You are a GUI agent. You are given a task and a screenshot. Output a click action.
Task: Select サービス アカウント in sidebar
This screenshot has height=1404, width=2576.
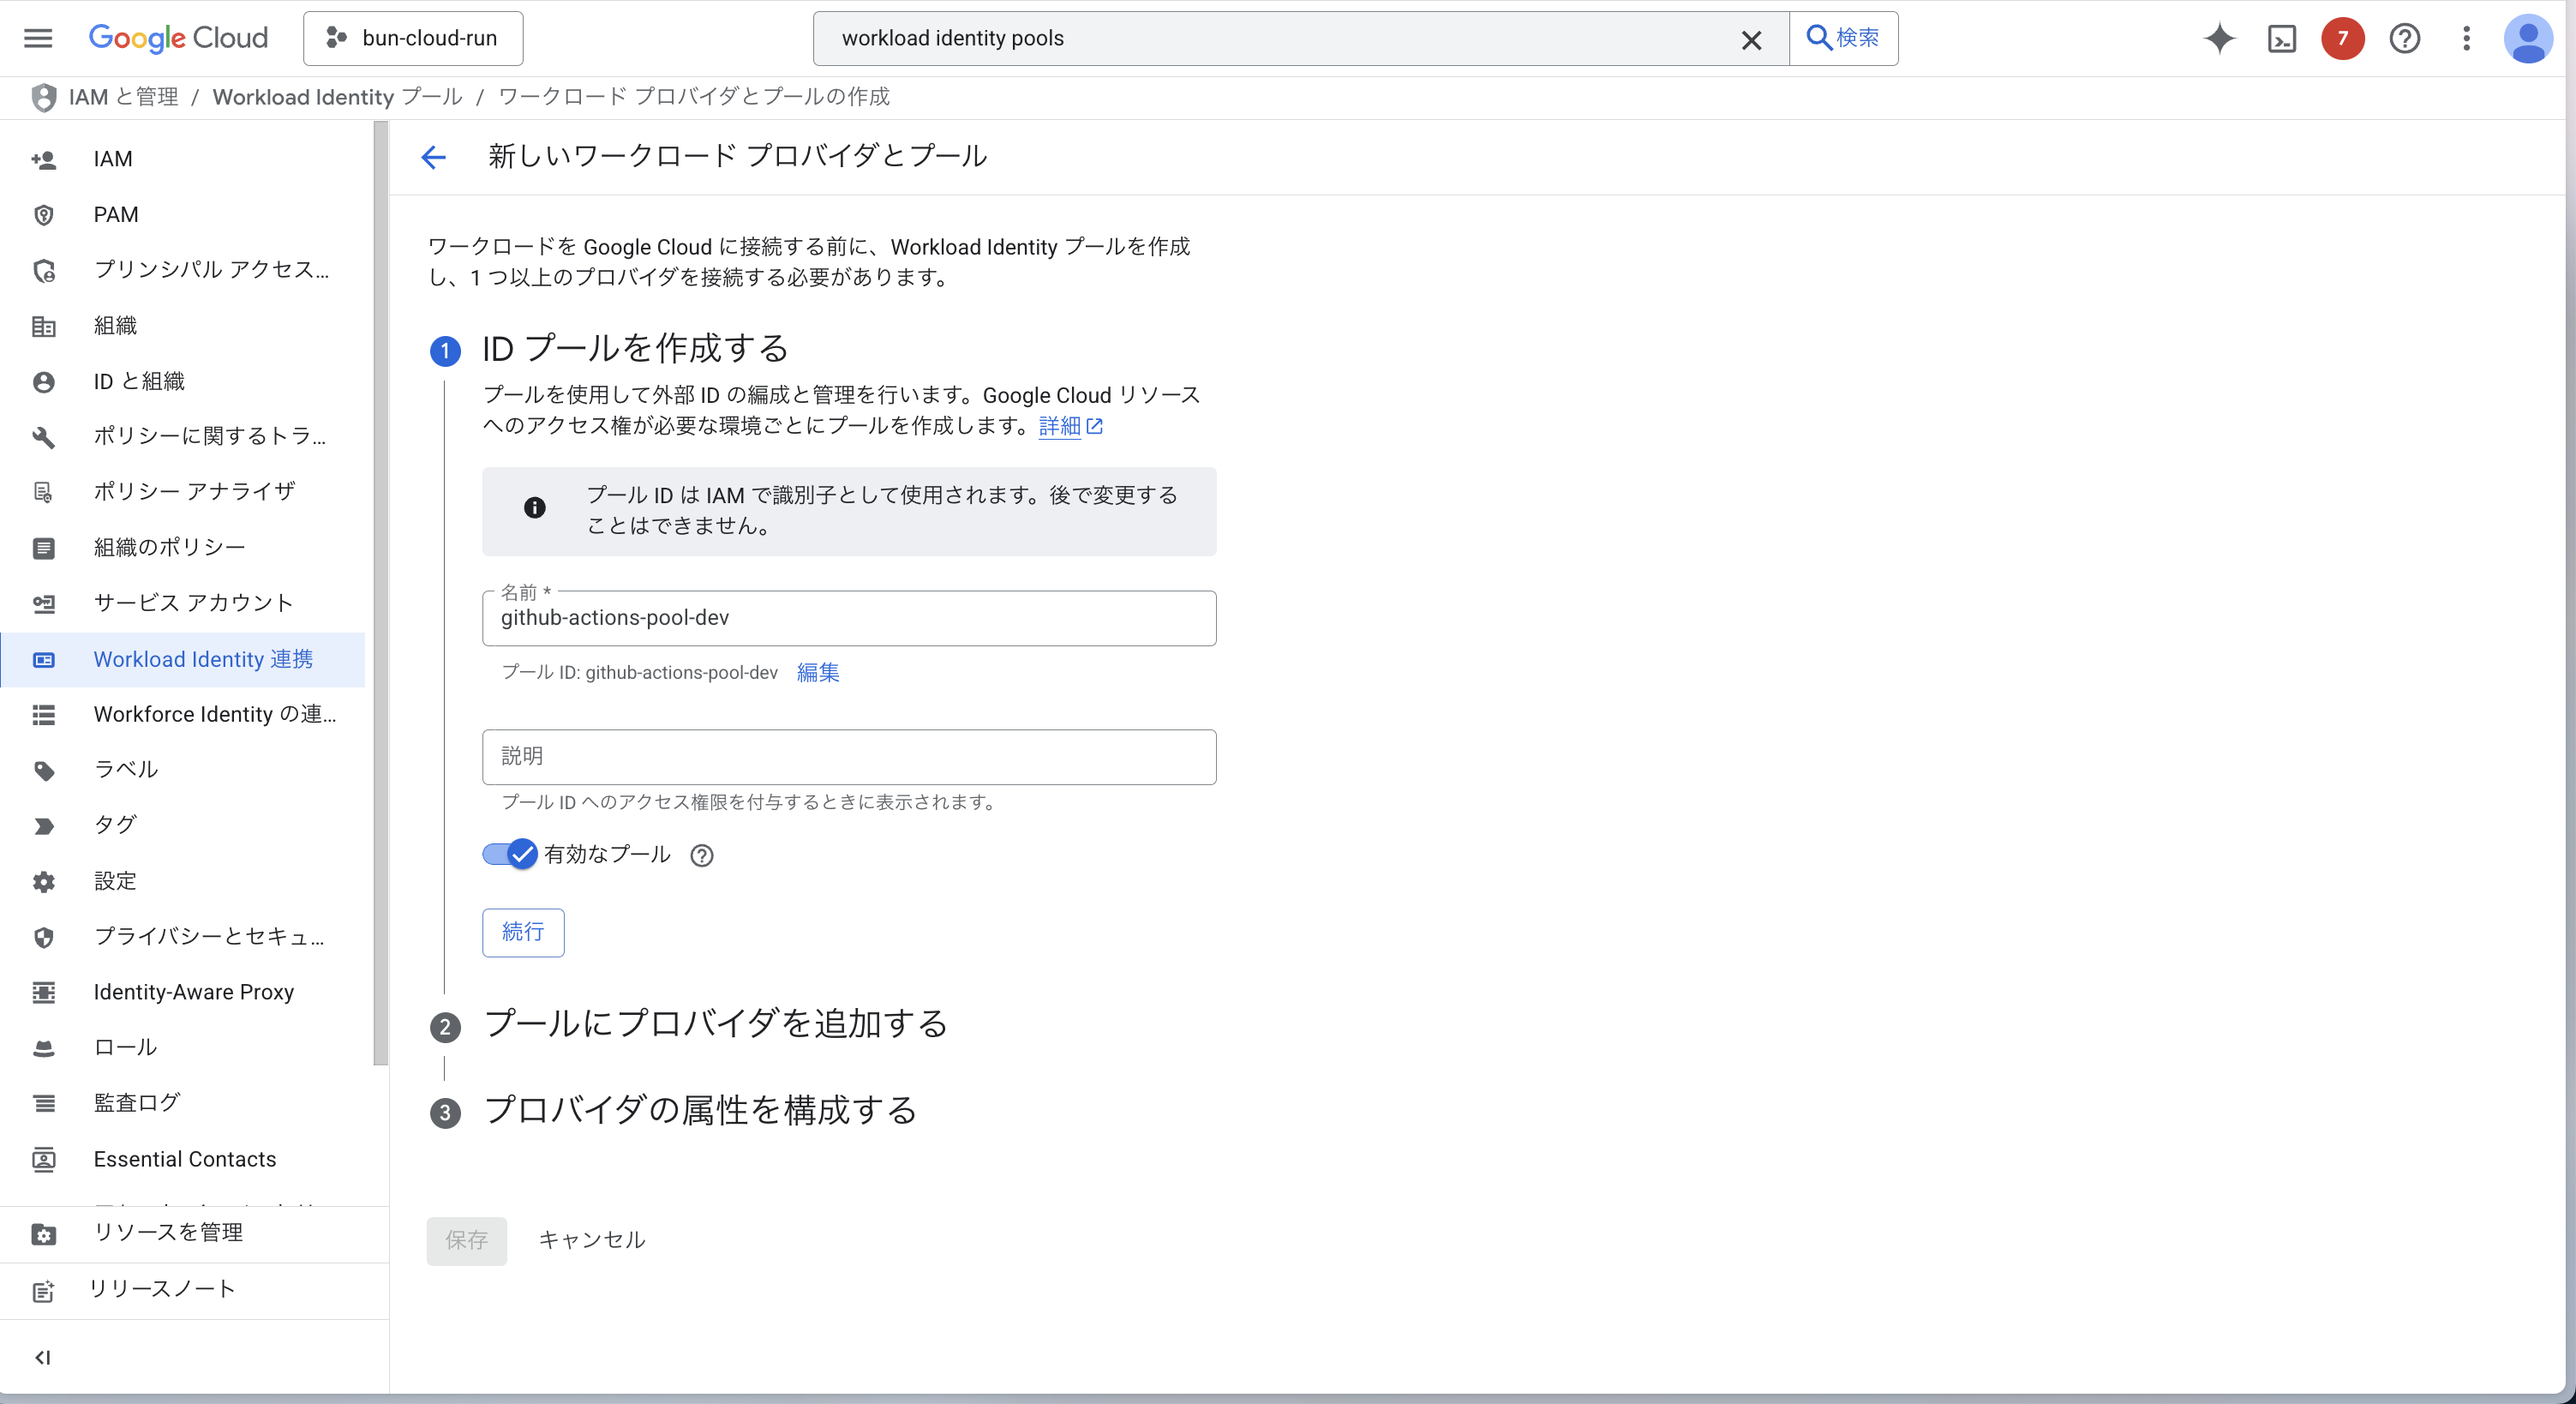[193, 603]
